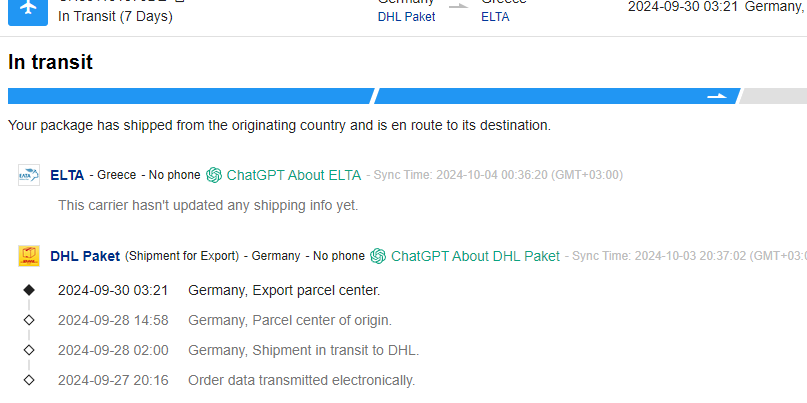Select the marker for Shipment in transit to DHL
The width and height of the screenshot is (807, 403).
click(x=29, y=350)
